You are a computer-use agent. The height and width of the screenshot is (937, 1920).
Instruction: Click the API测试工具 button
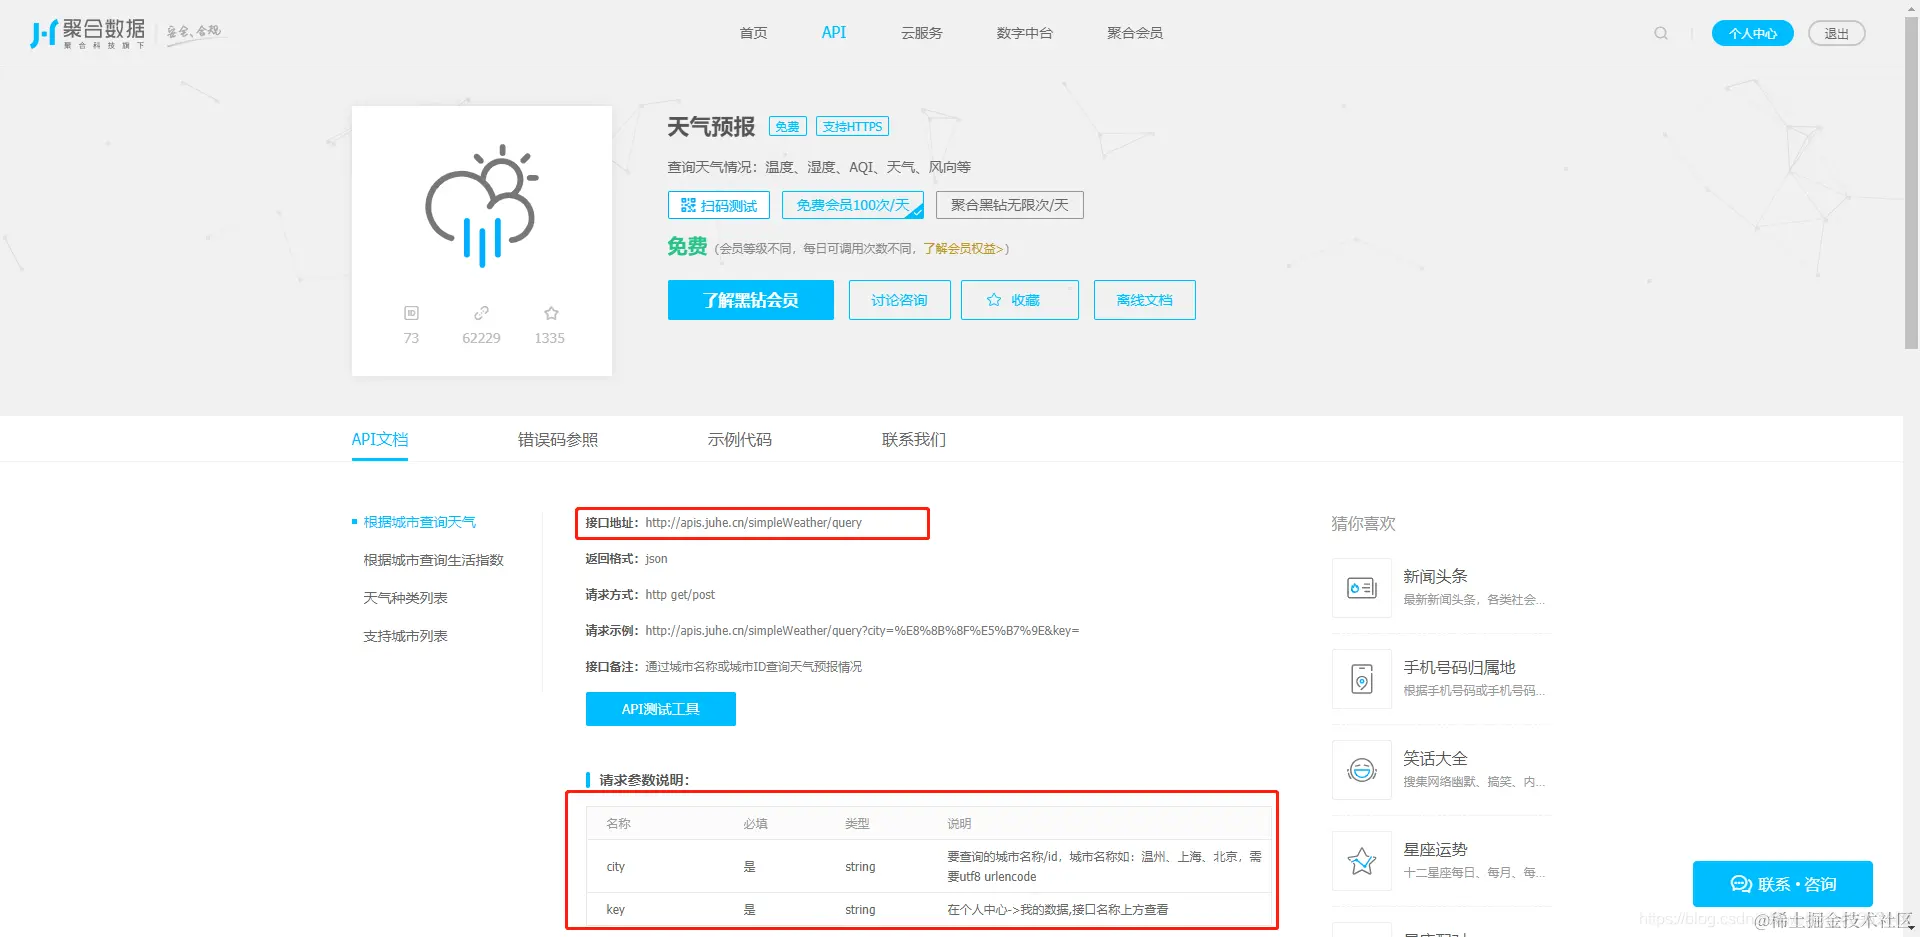click(x=661, y=709)
